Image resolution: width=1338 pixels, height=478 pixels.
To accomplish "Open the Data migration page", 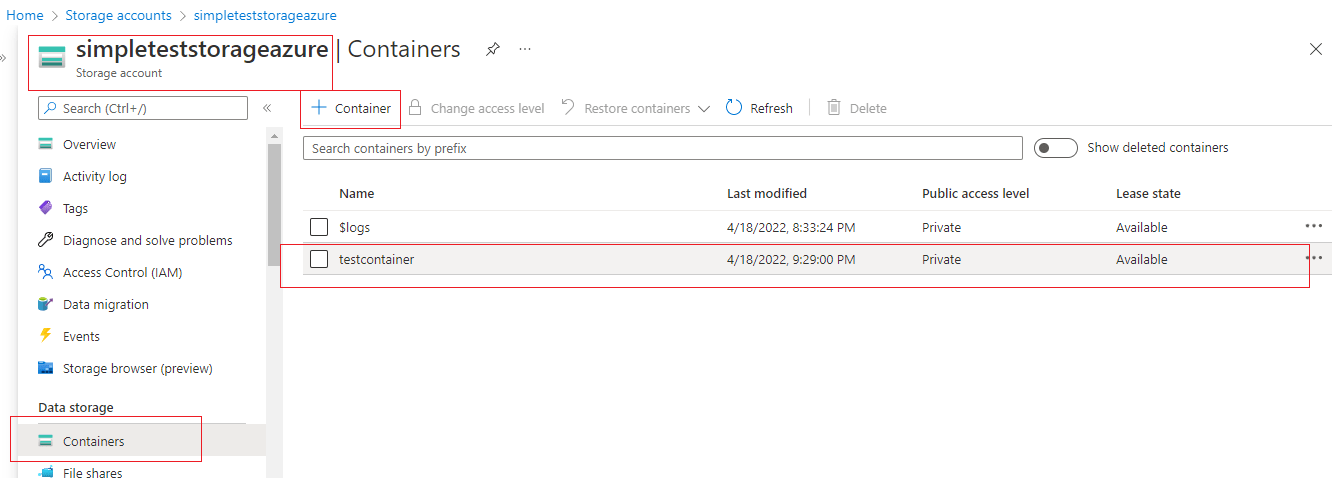I will pos(105,304).
